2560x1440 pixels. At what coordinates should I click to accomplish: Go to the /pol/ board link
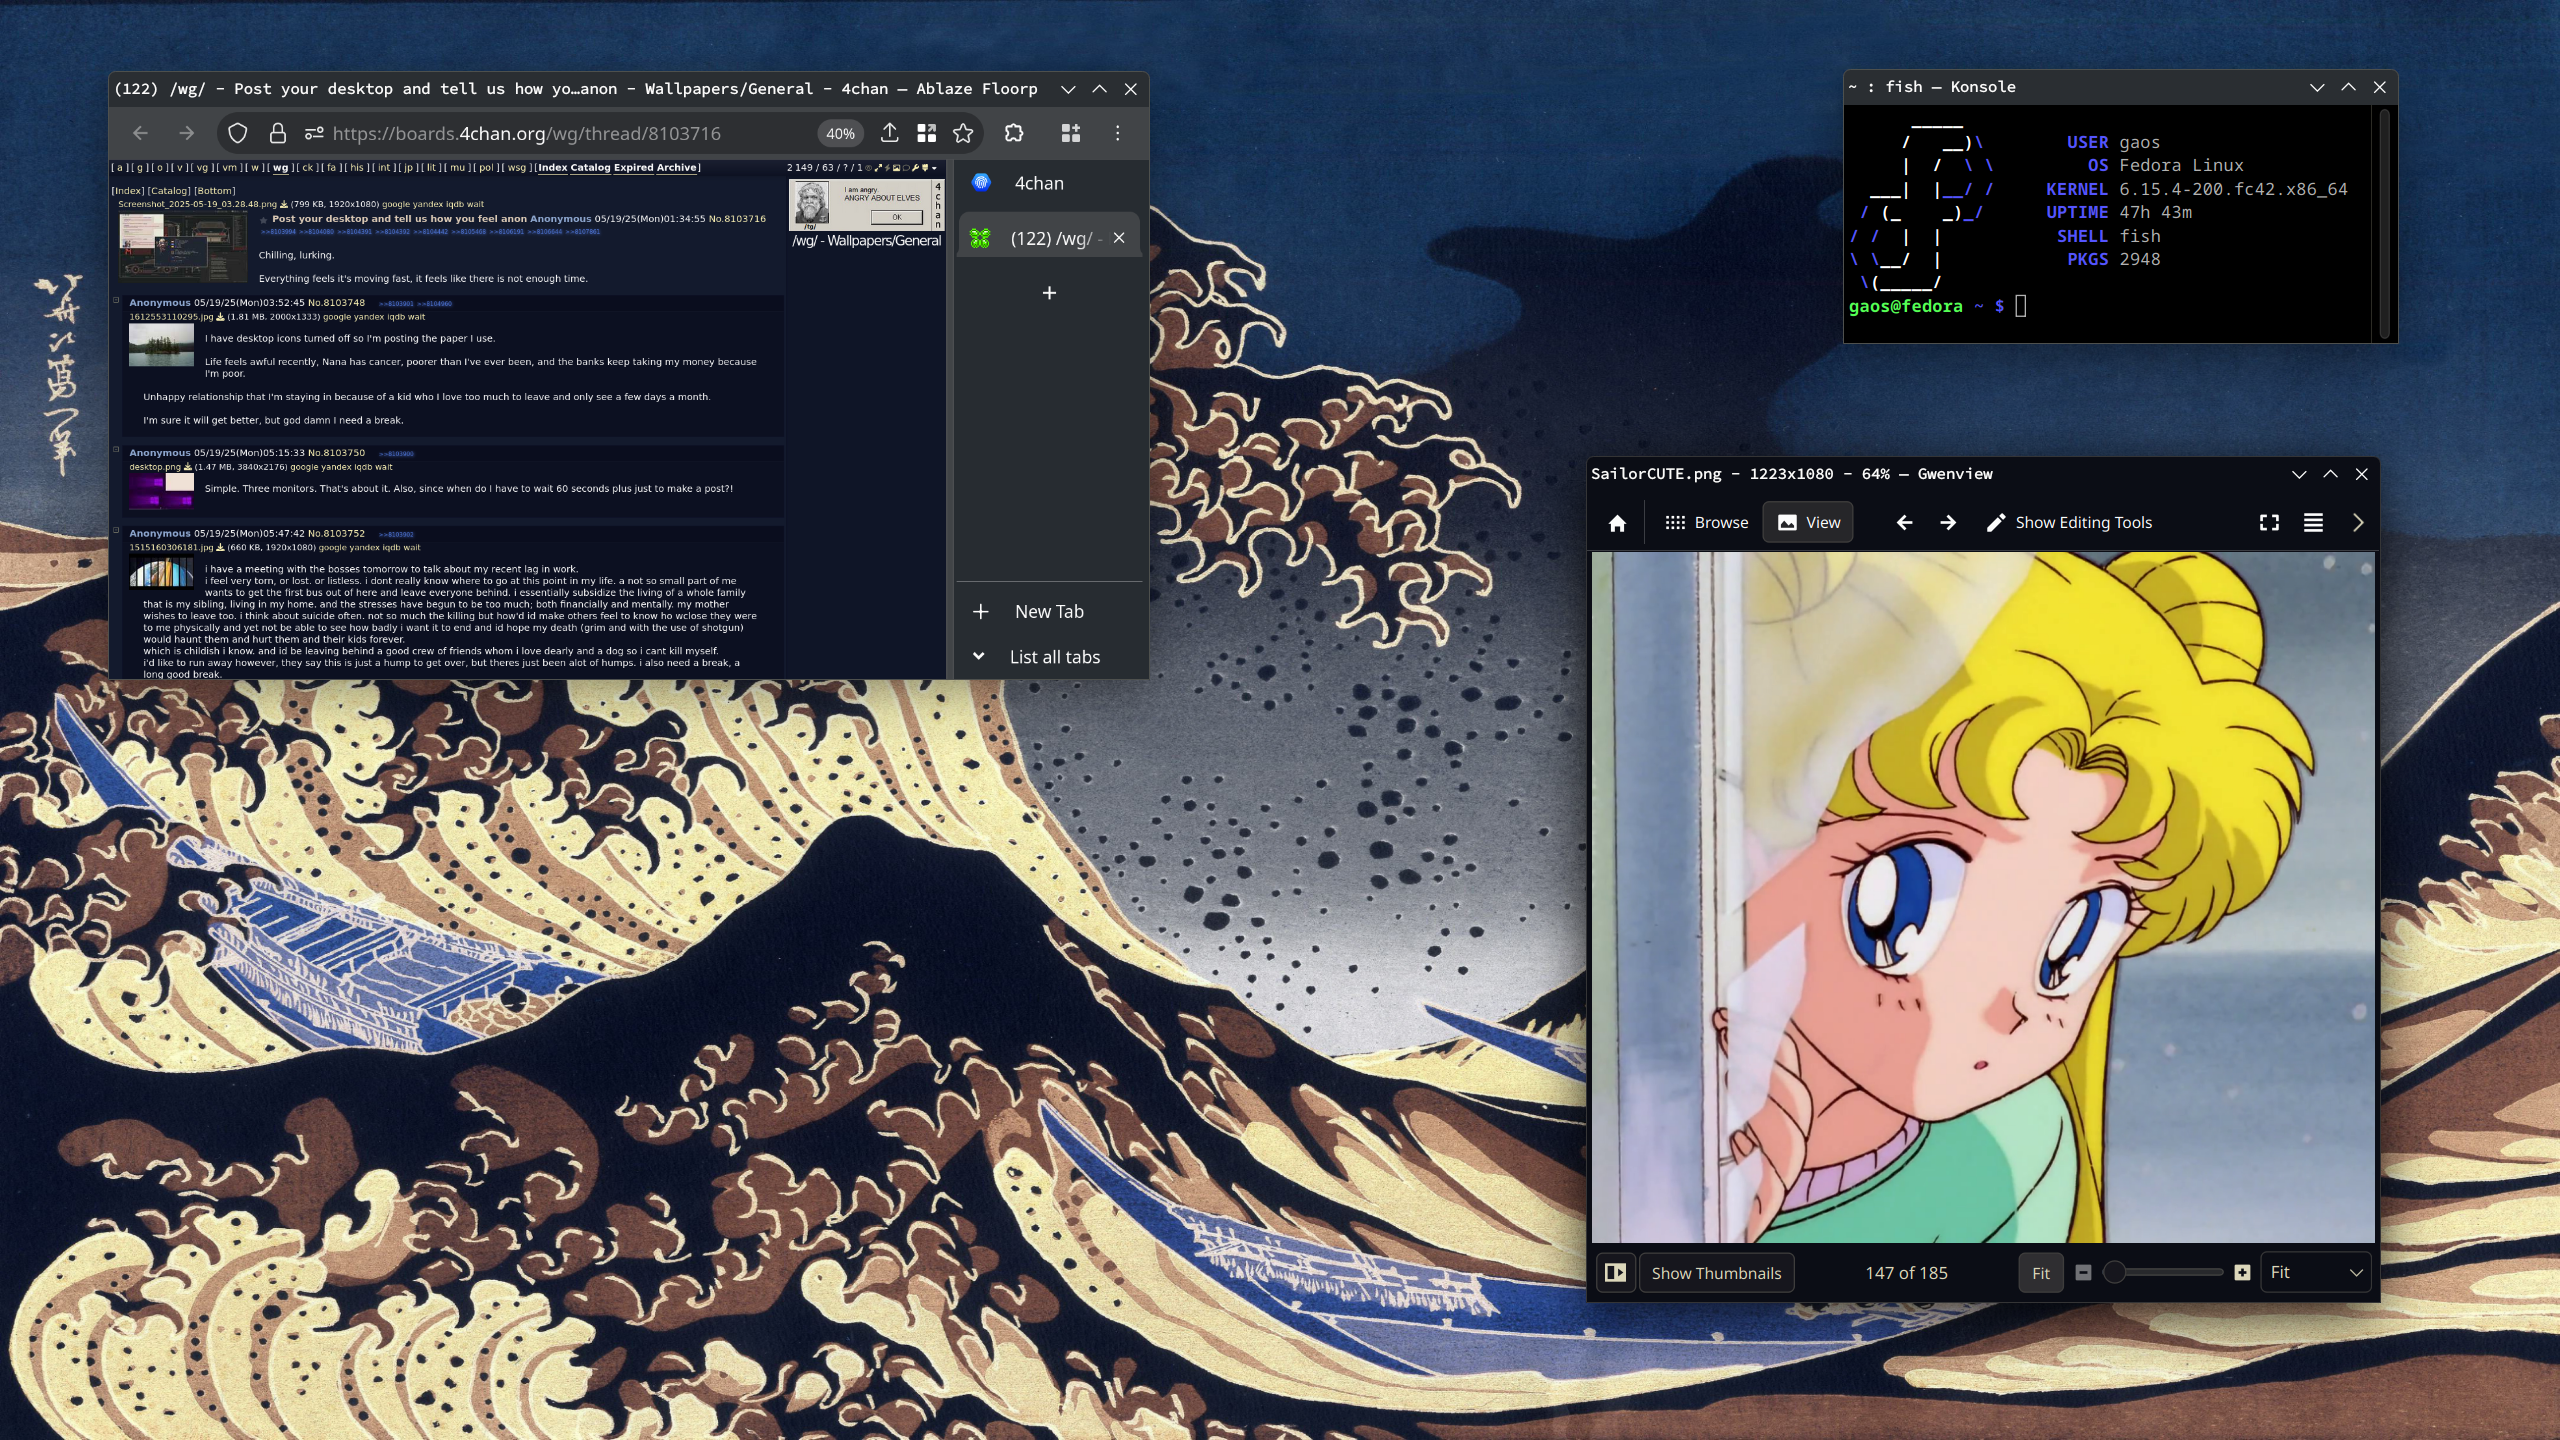(x=486, y=168)
